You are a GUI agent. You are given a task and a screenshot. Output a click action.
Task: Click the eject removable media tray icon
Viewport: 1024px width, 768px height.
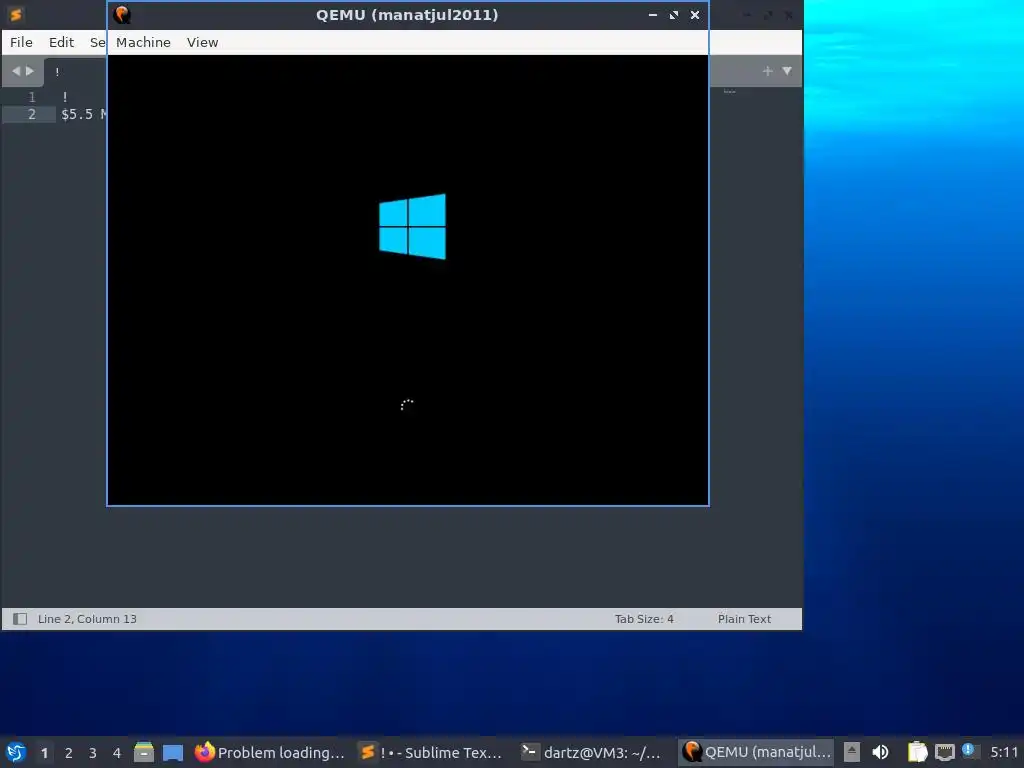852,752
